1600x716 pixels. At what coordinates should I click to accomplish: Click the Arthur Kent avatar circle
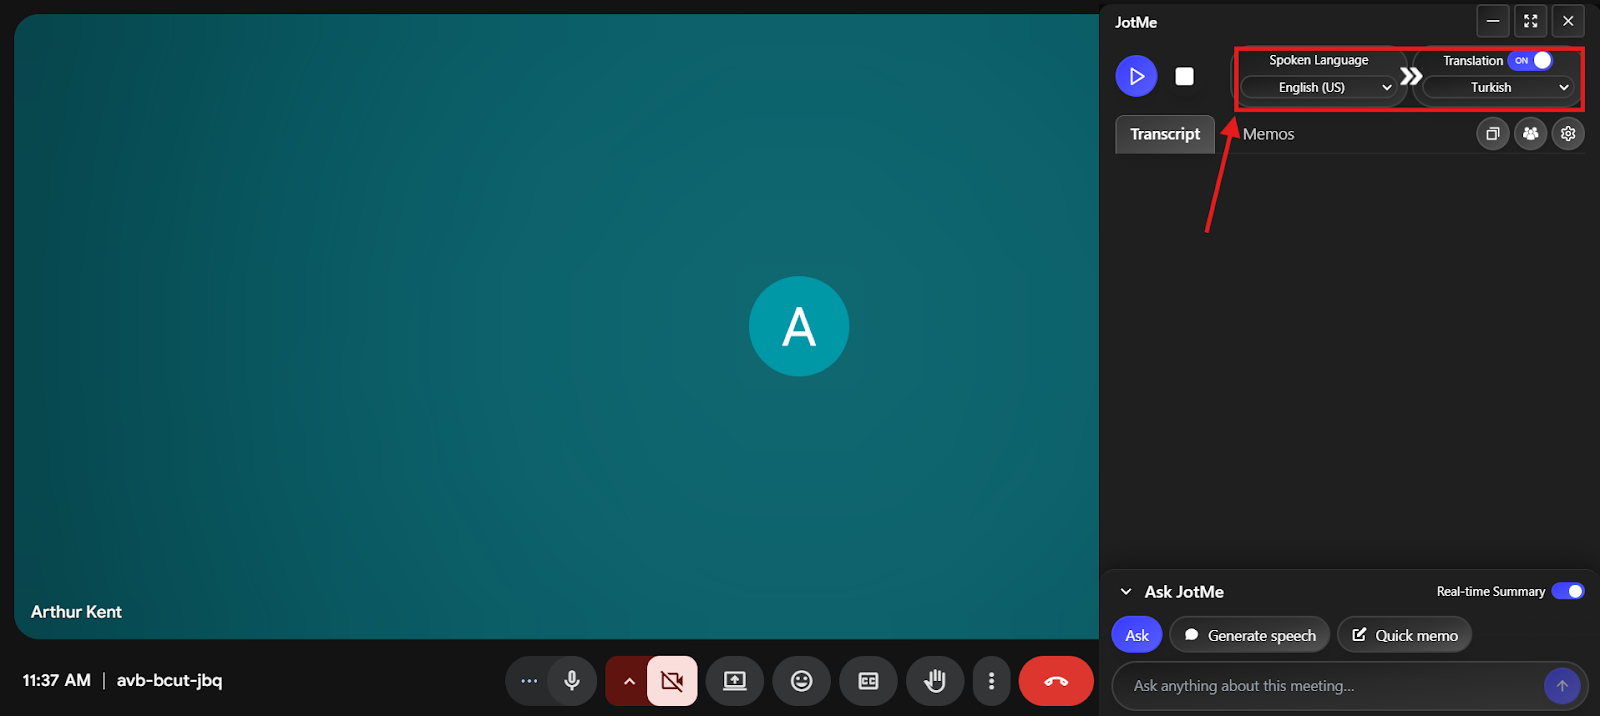point(799,326)
